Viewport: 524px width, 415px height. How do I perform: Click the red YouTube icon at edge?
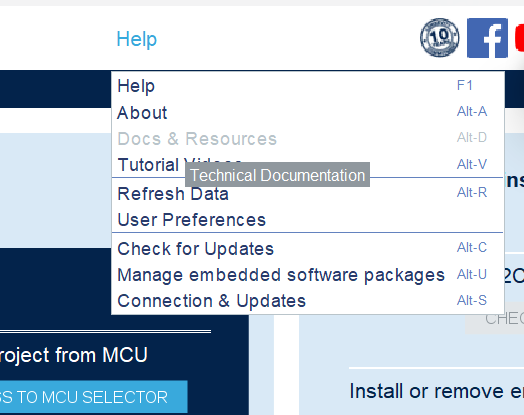(520, 38)
